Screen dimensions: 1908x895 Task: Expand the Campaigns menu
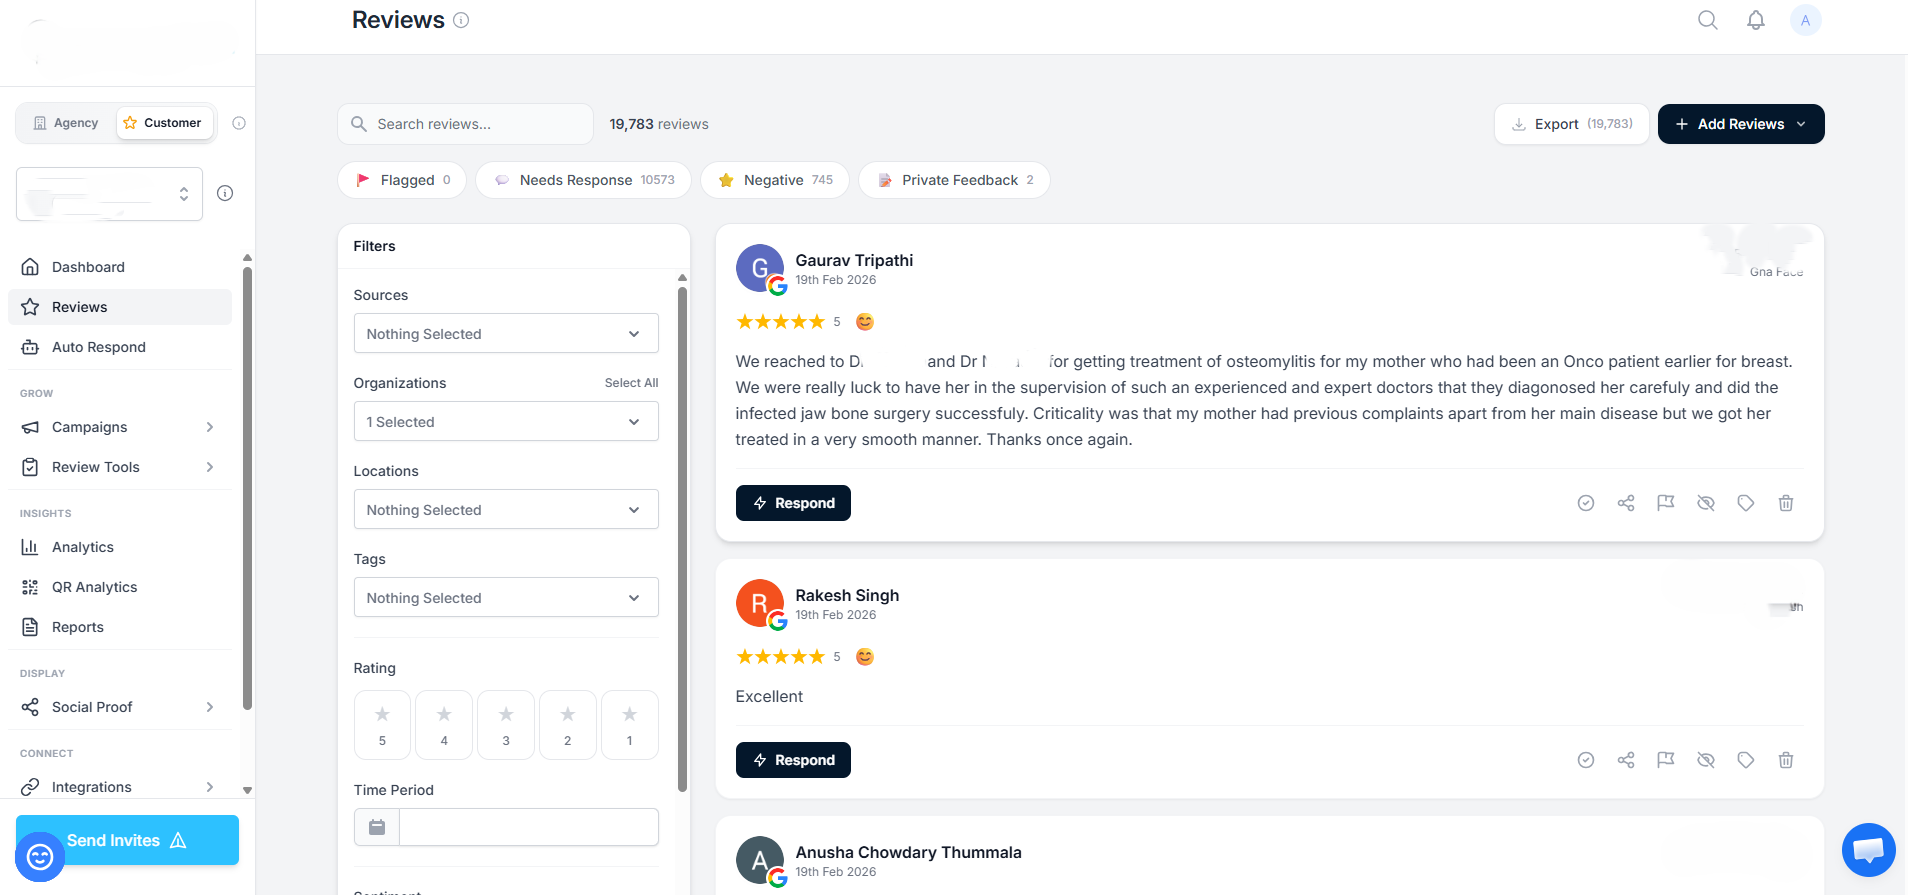tap(120, 427)
